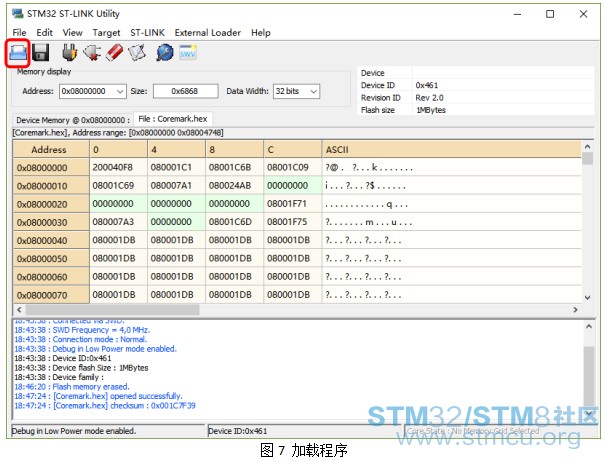This screenshot has height=462, width=605.
Task: Click log panel scroll up arrow
Action: click(589, 327)
